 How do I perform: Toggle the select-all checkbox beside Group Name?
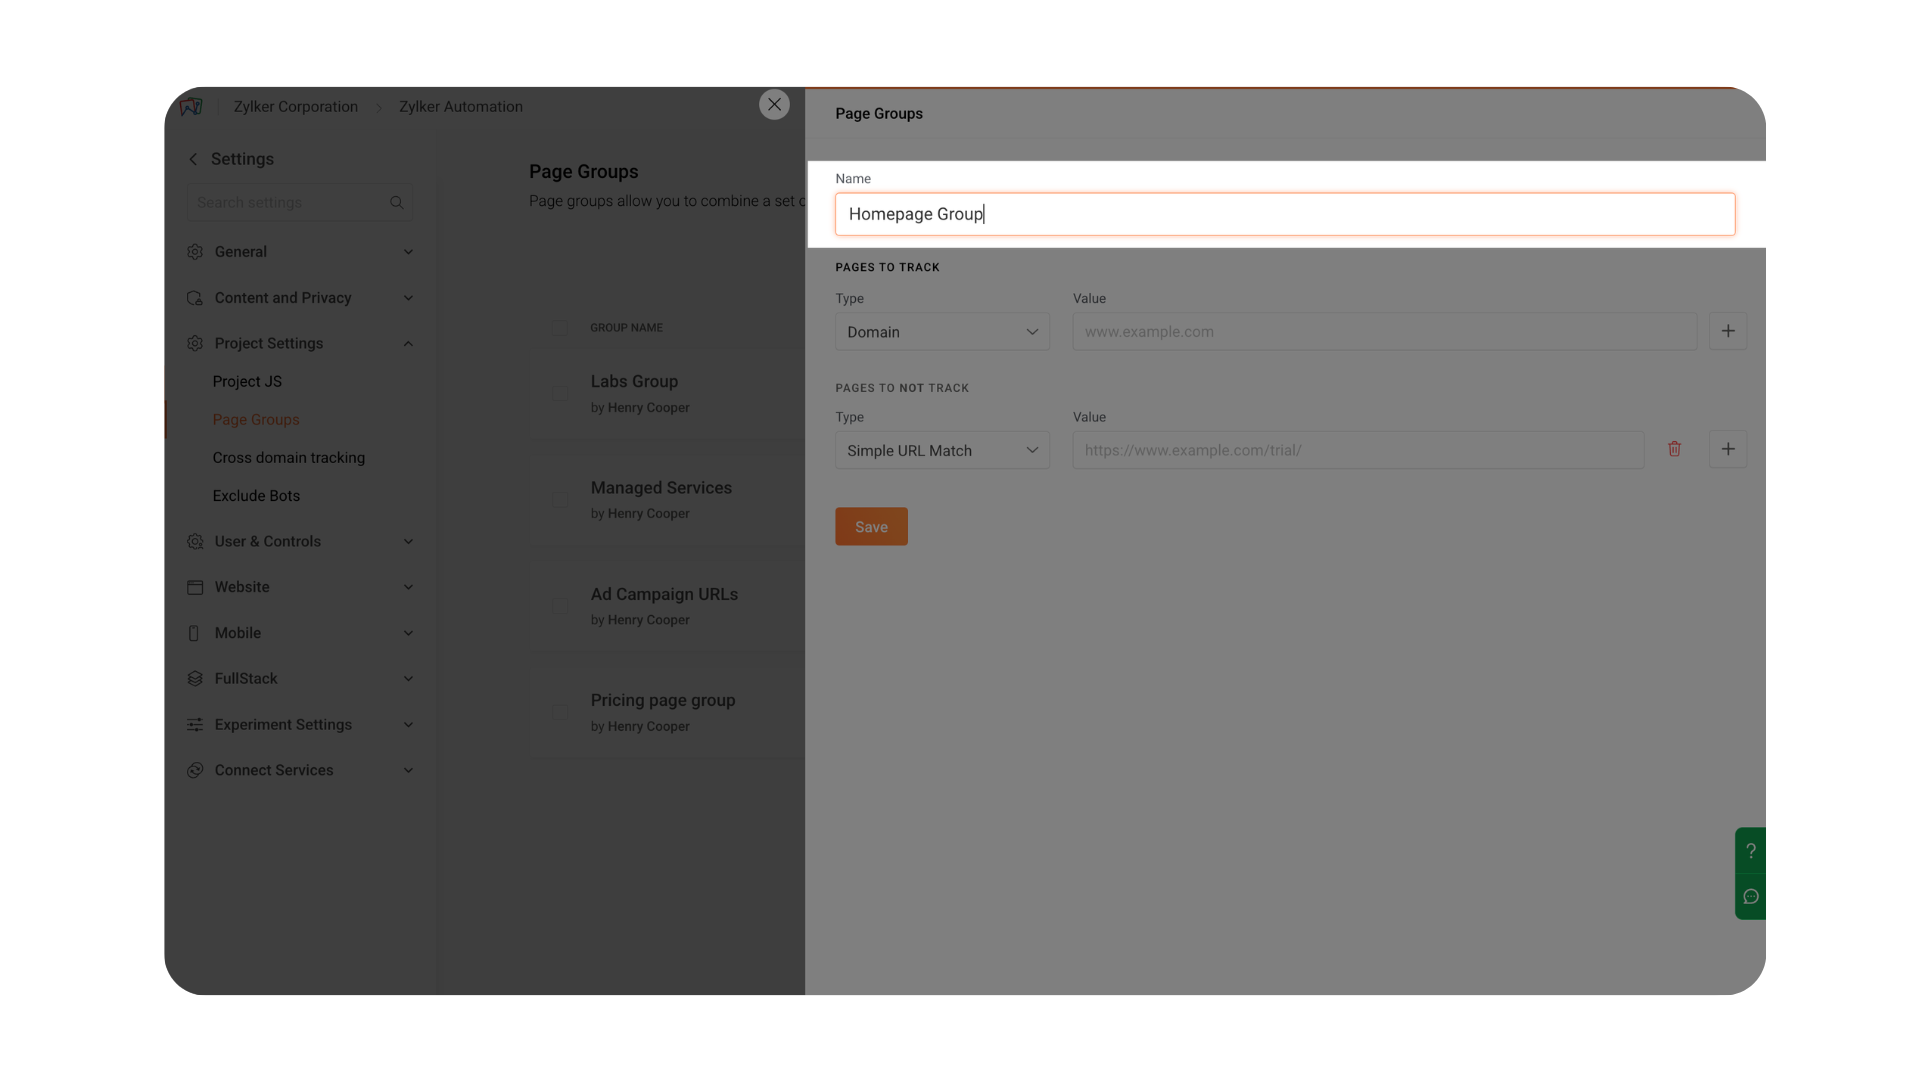pos(560,327)
